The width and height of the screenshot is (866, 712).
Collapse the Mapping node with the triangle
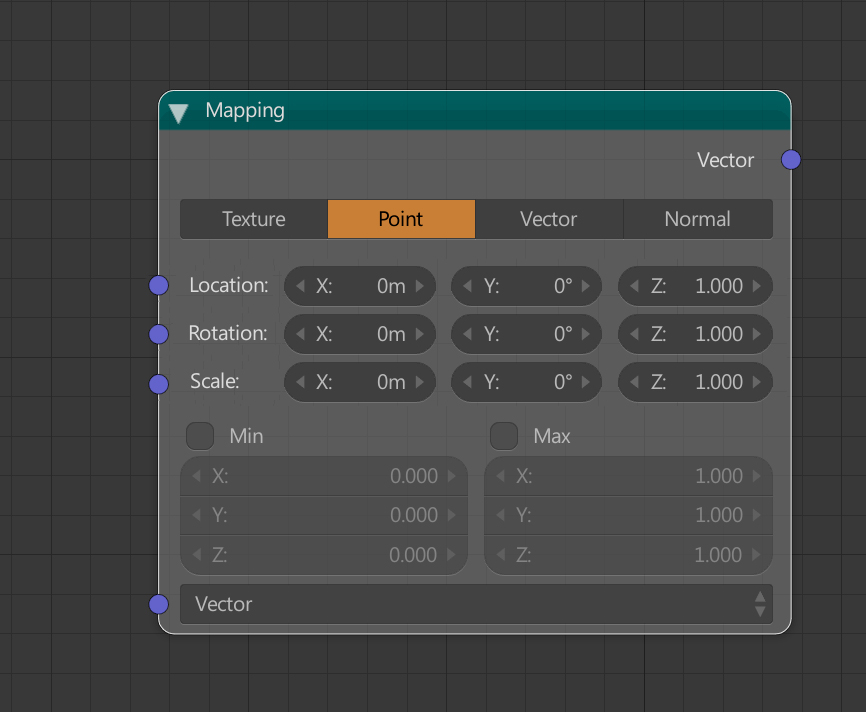coord(178,113)
